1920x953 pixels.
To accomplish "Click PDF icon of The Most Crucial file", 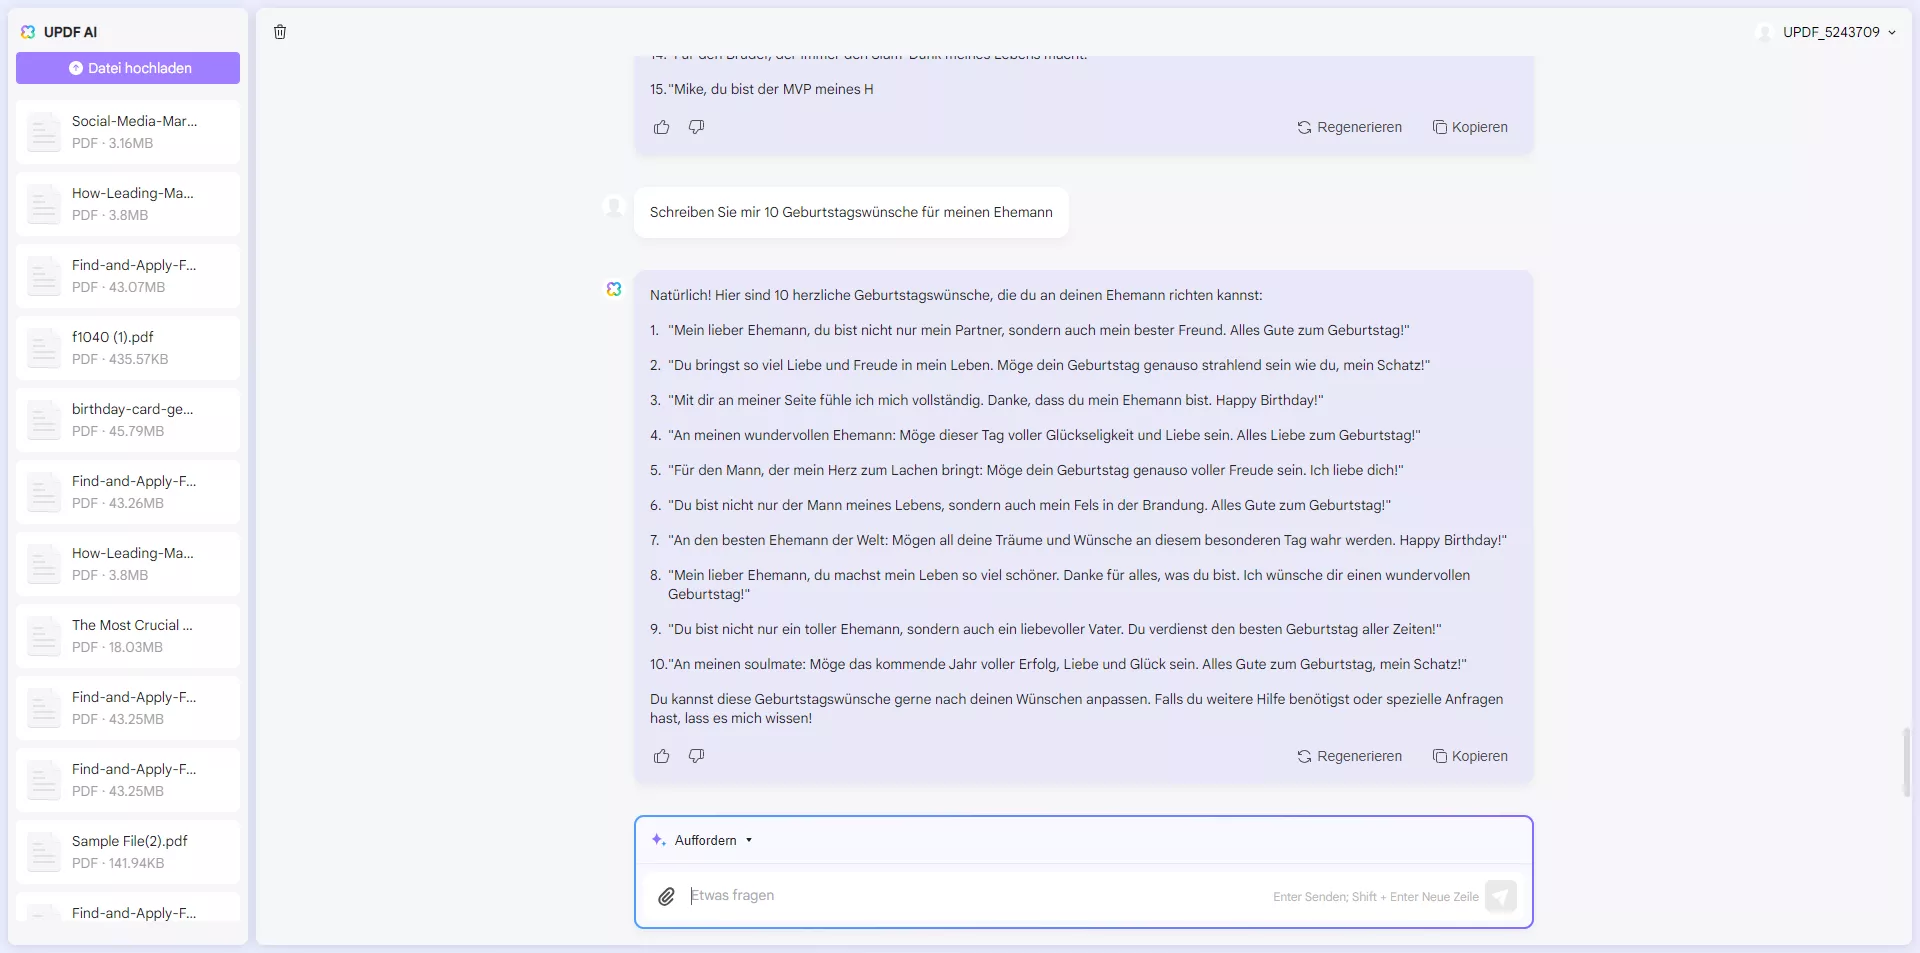I will 43,636.
